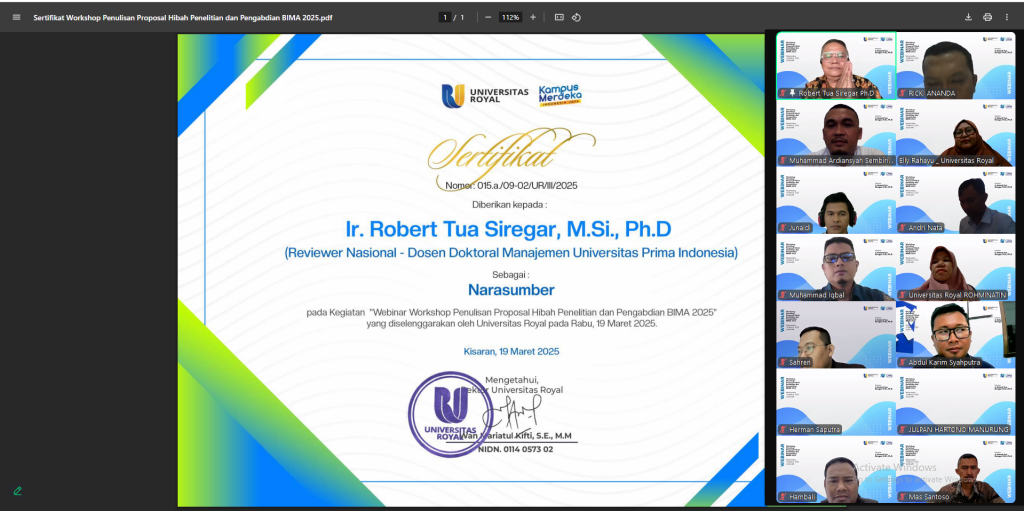Click the zoom in plus button
Image resolution: width=1024 pixels, height=511 pixels.
(x=533, y=17)
